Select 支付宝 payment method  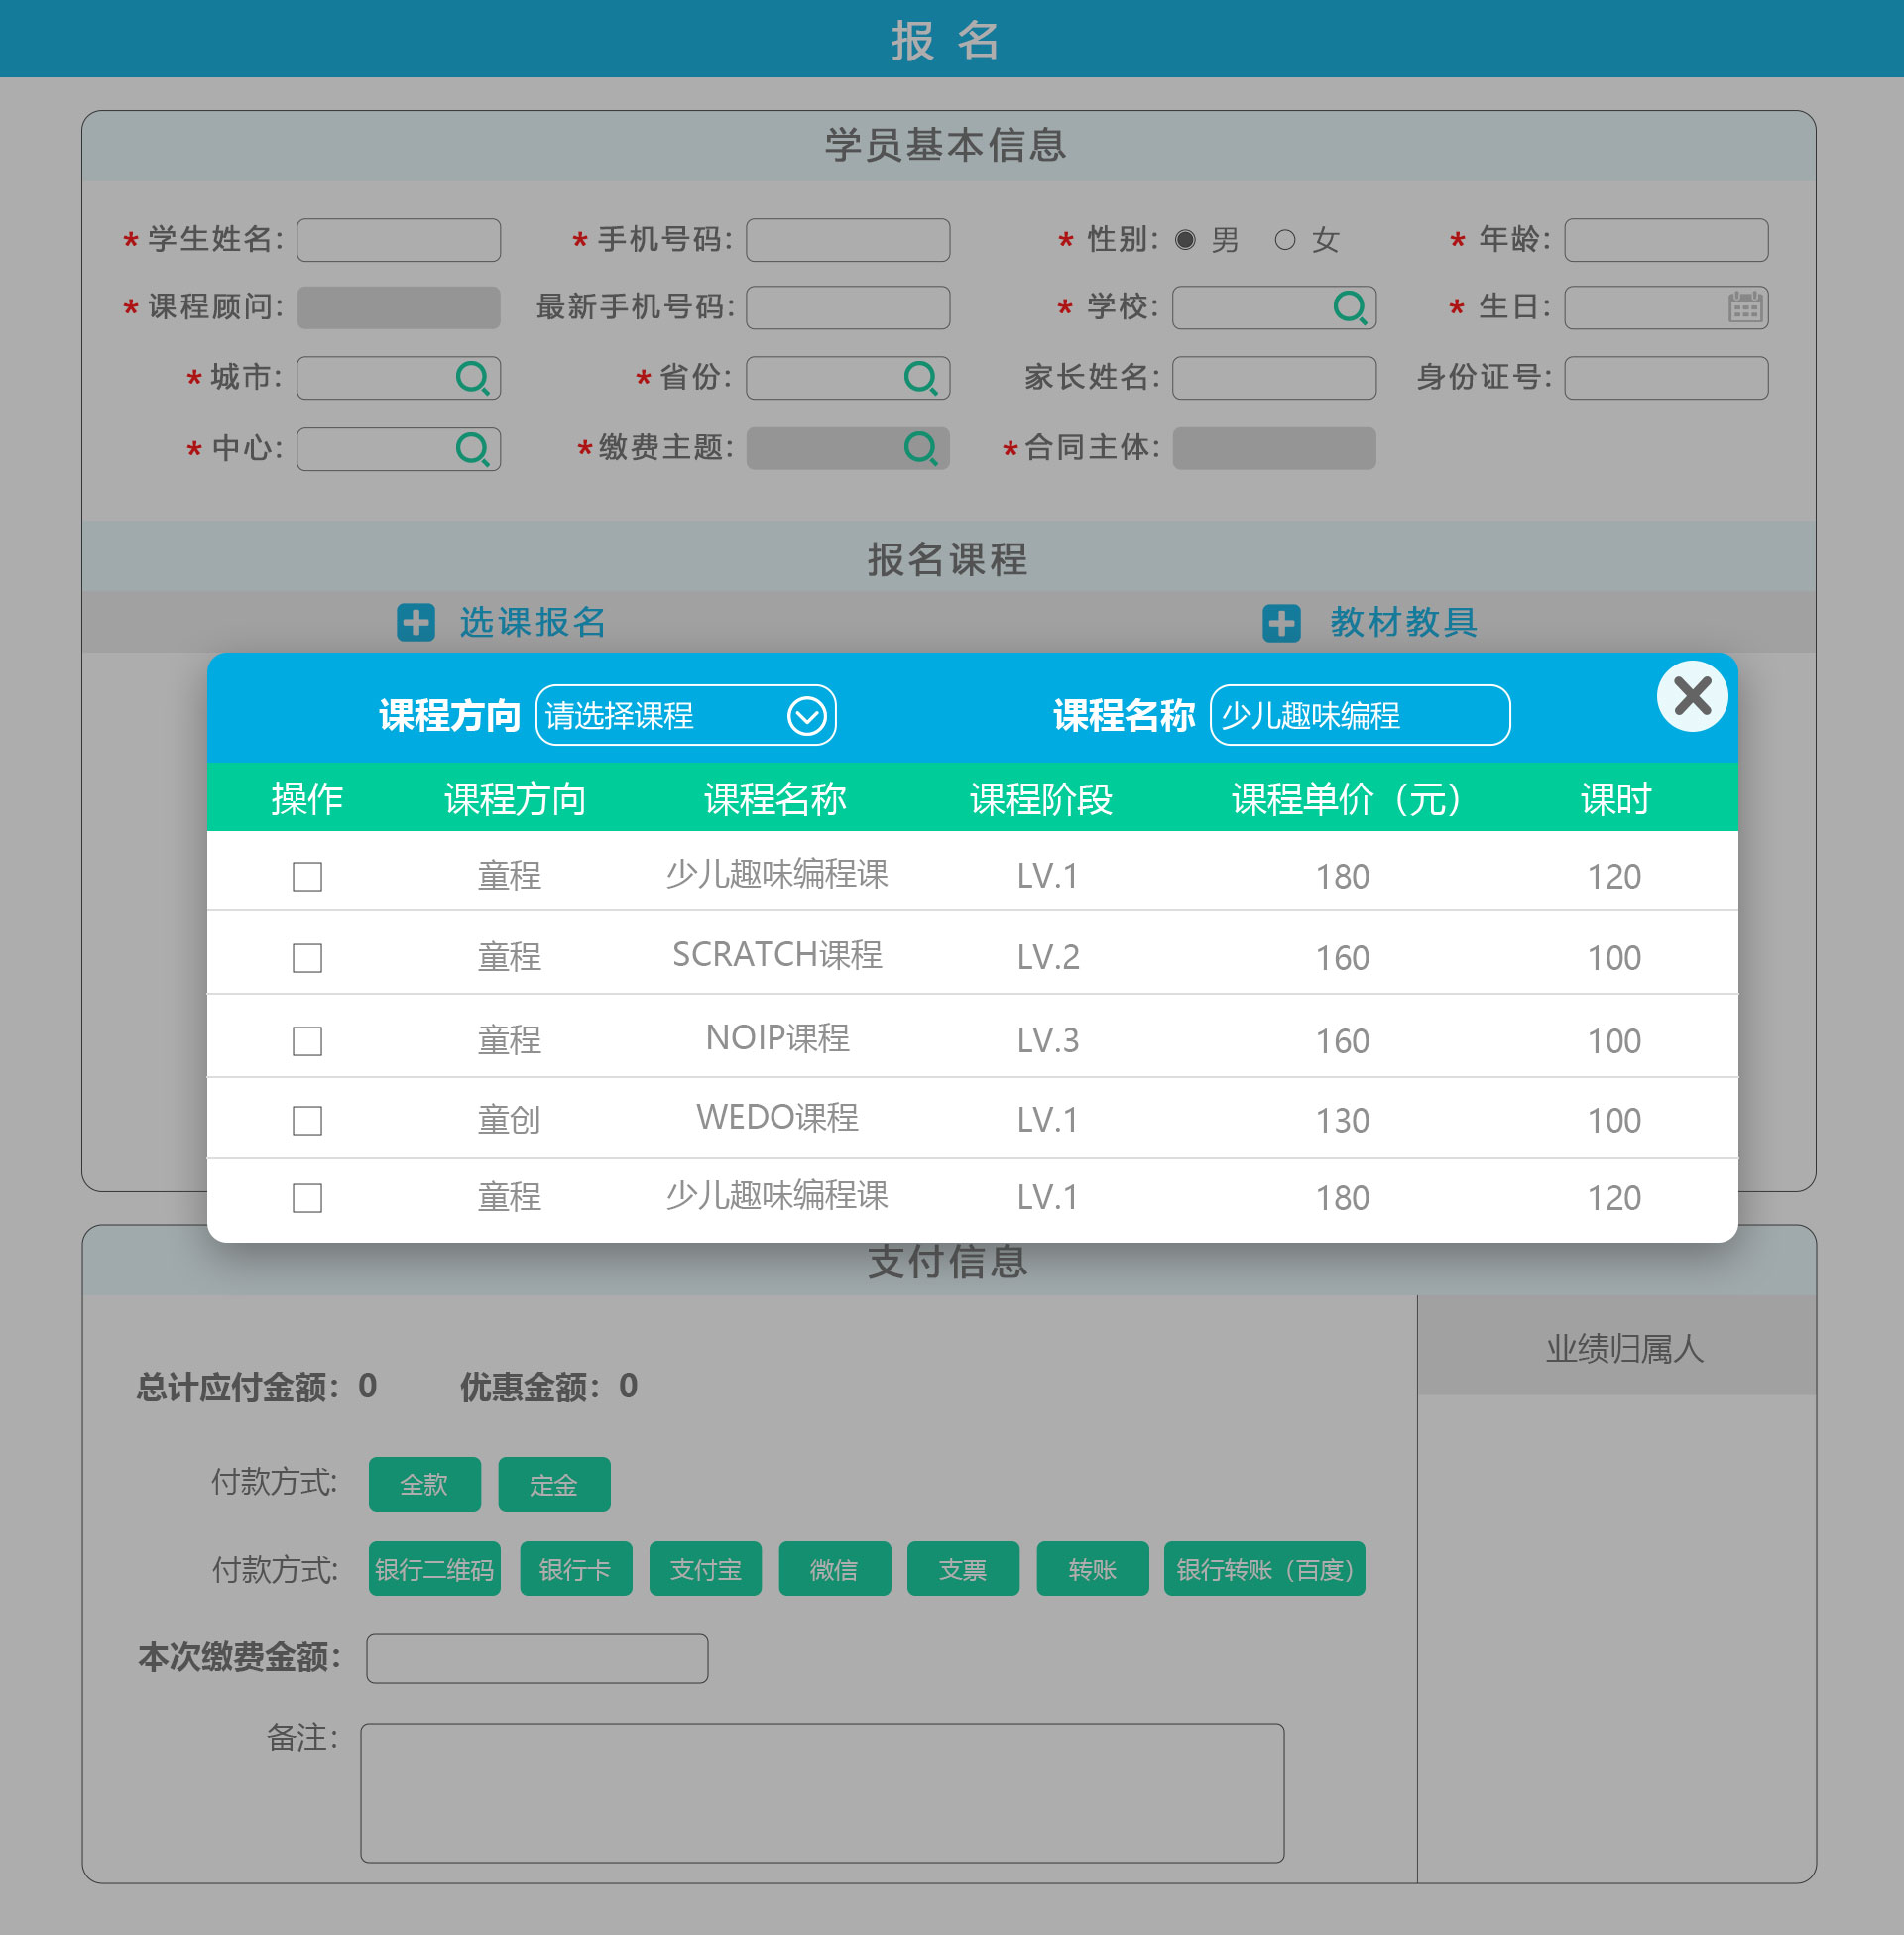tap(705, 1569)
